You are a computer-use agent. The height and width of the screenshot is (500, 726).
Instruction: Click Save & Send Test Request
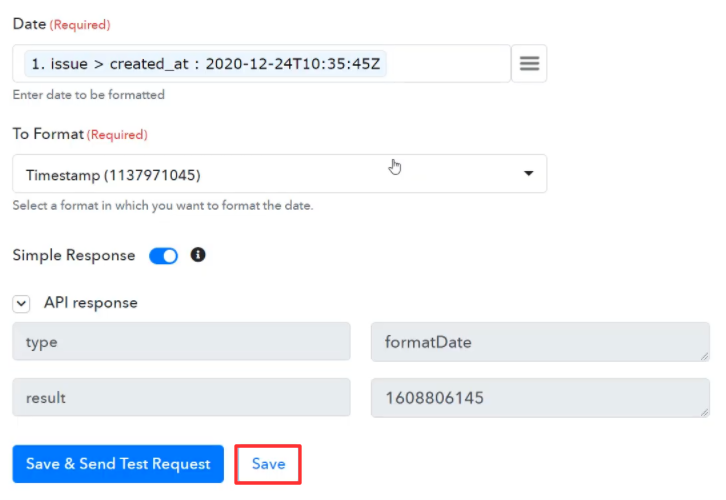(x=118, y=464)
